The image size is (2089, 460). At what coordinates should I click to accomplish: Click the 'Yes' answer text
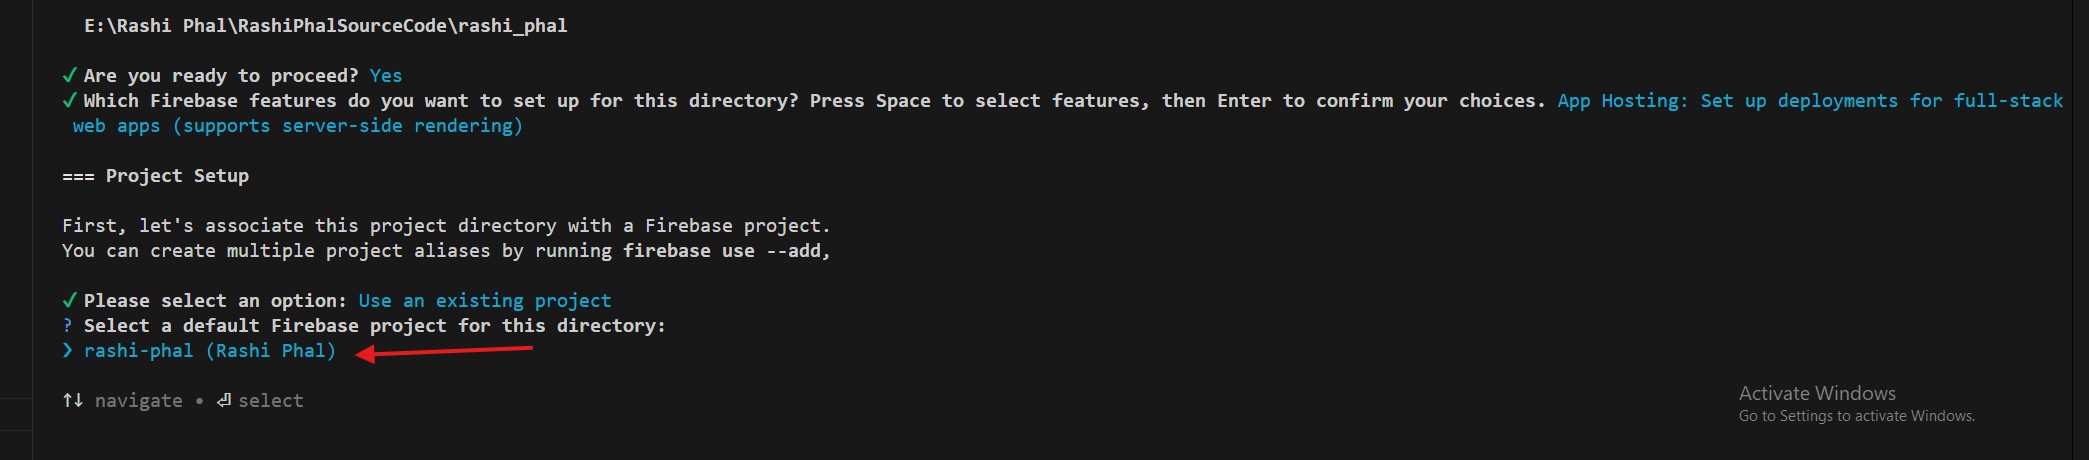(x=386, y=76)
